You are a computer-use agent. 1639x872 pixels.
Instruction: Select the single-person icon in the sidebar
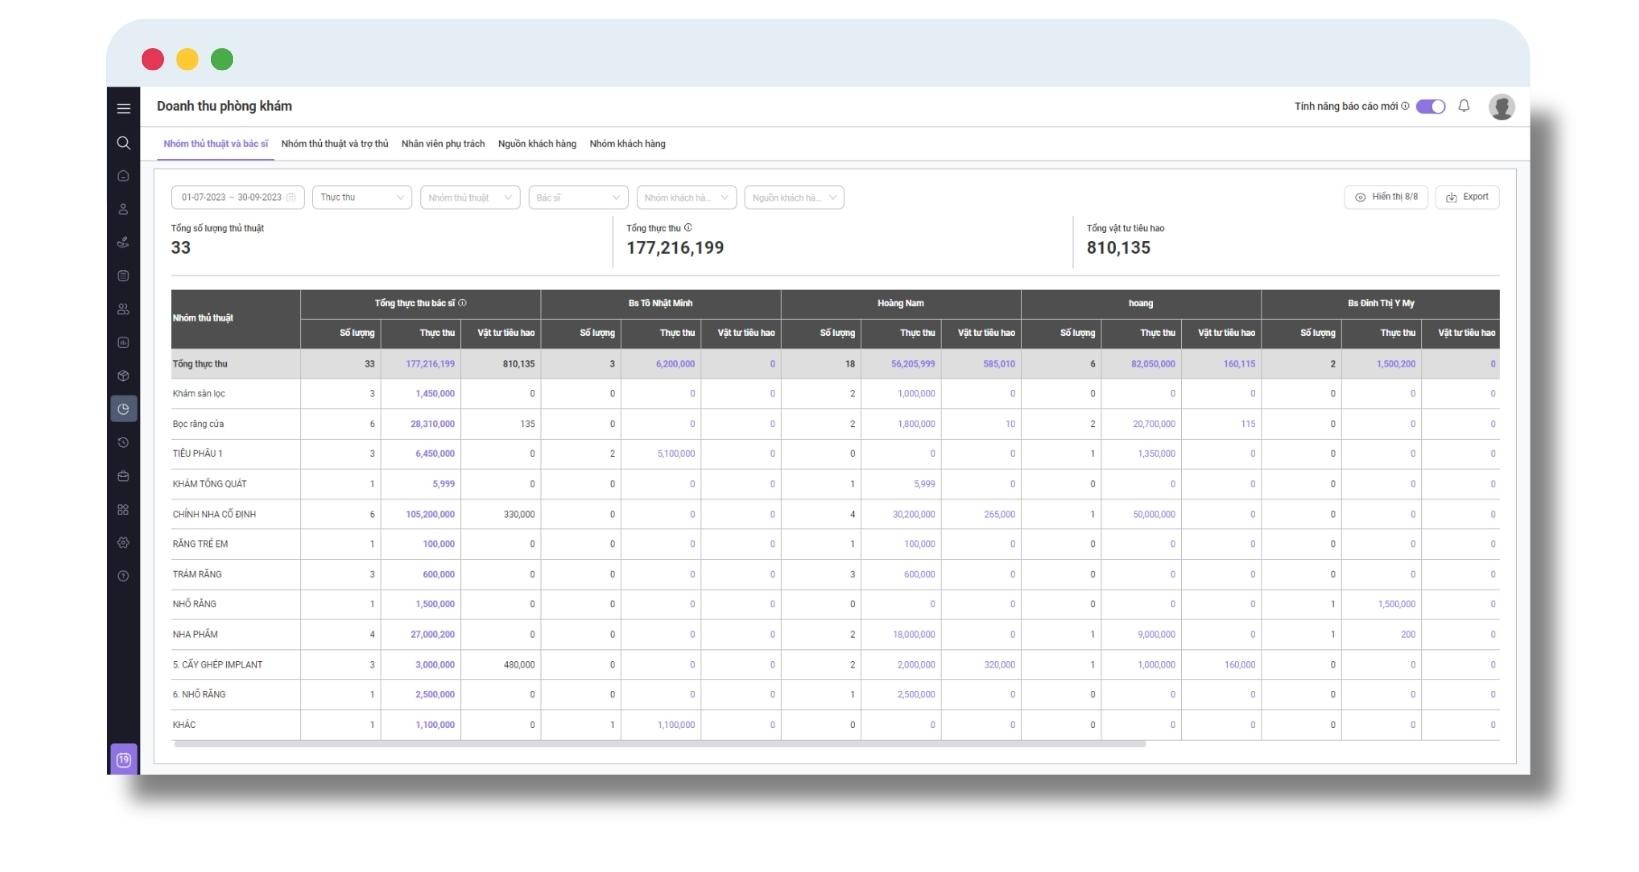pos(123,209)
